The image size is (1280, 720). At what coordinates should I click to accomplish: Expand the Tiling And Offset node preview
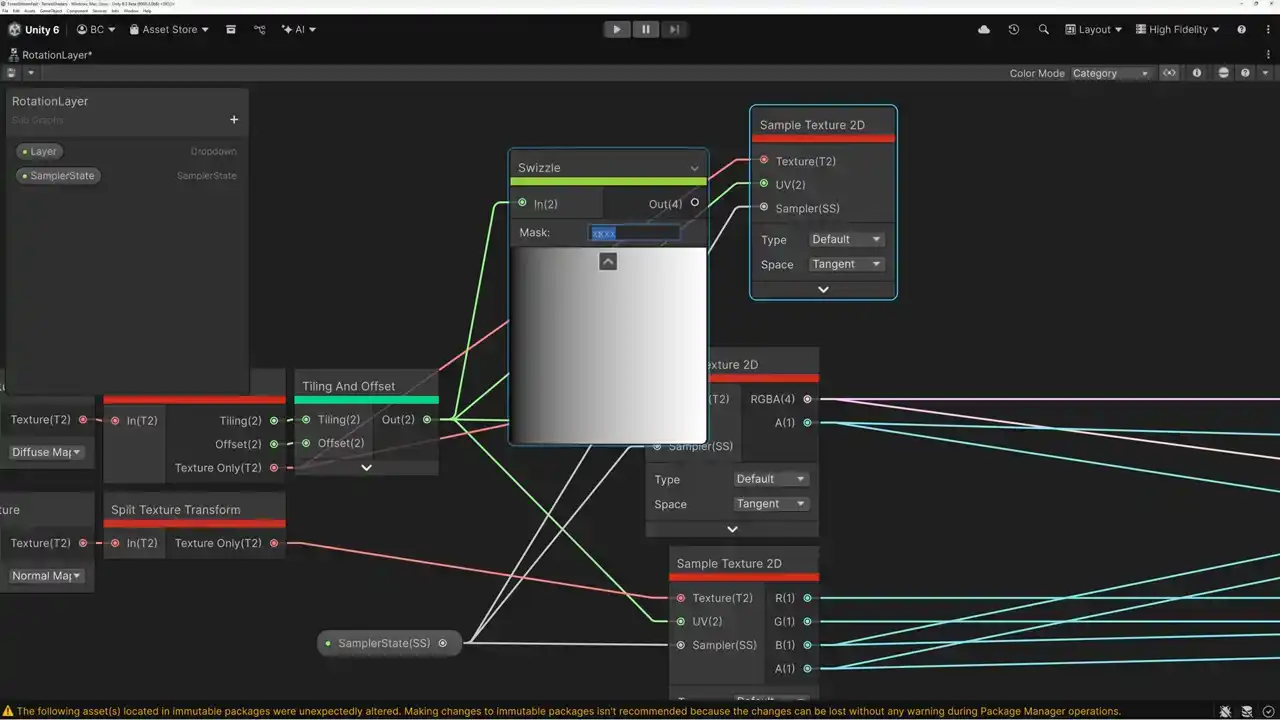pyautogui.click(x=366, y=467)
